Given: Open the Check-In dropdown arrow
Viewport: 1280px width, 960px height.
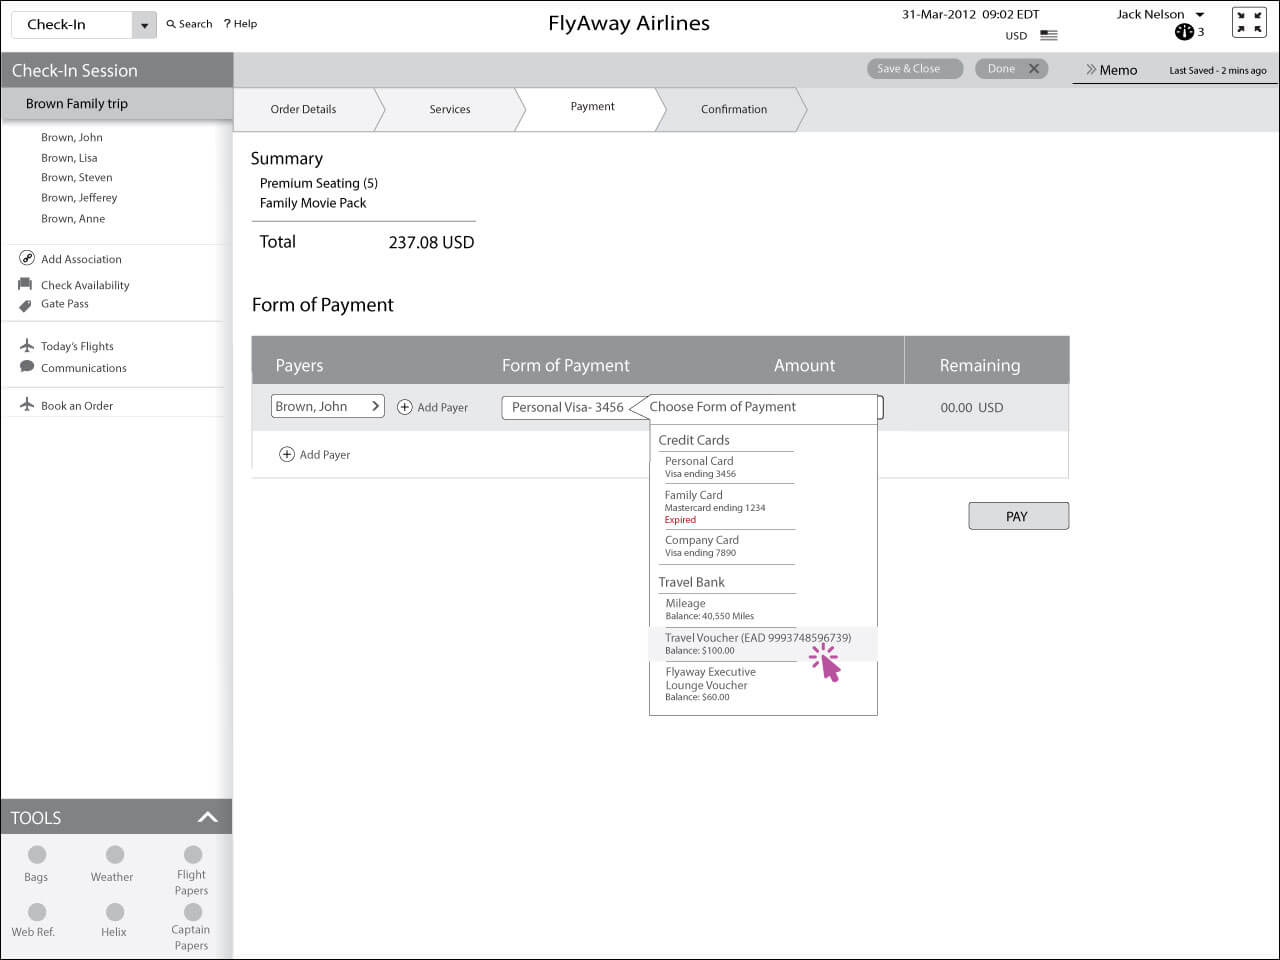Looking at the screenshot, I should tap(144, 25).
